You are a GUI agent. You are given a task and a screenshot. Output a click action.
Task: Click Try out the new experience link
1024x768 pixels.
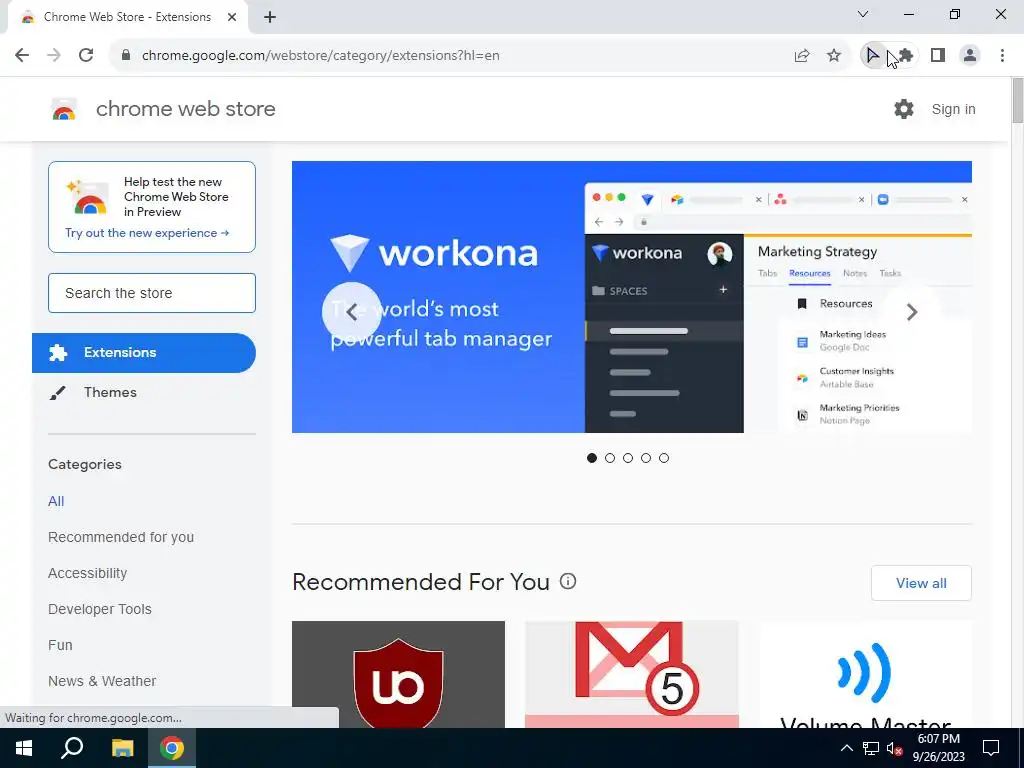click(x=147, y=233)
